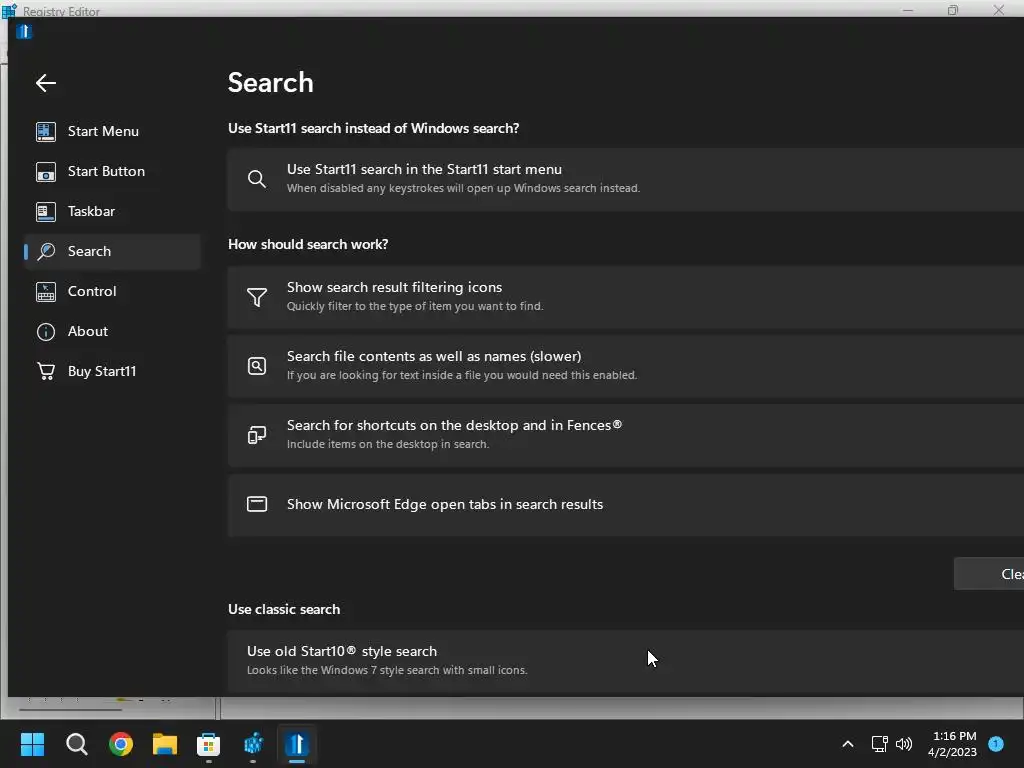Image resolution: width=1024 pixels, height=768 pixels.
Task: Open Microsoft Store from the taskbar
Action: pyautogui.click(x=208, y=744)
